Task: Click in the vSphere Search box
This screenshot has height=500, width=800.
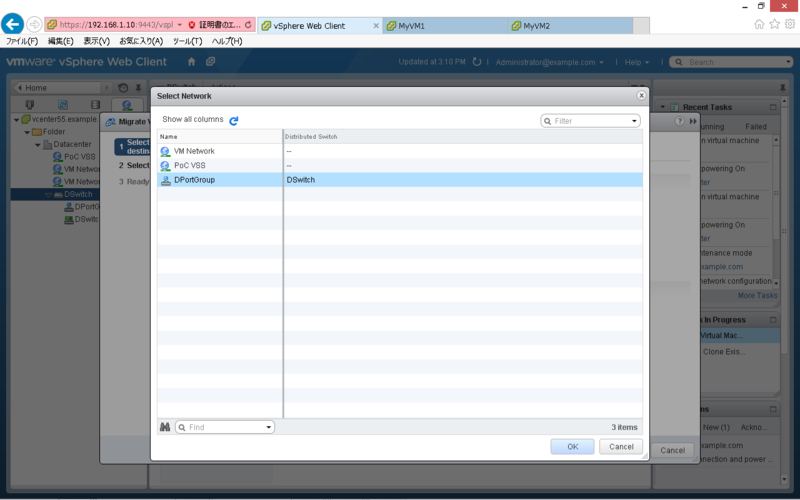Action: (x=731, y=62)
